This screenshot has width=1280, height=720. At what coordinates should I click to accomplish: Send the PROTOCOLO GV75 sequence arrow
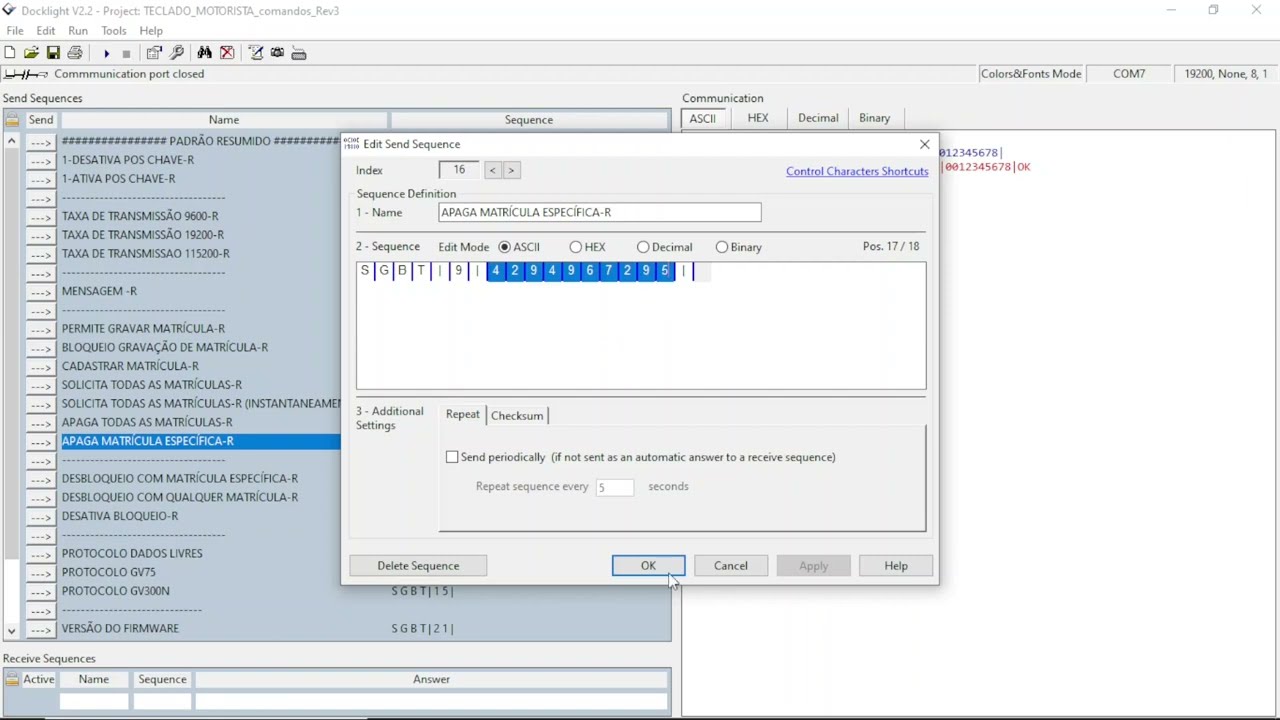[40, 572]
